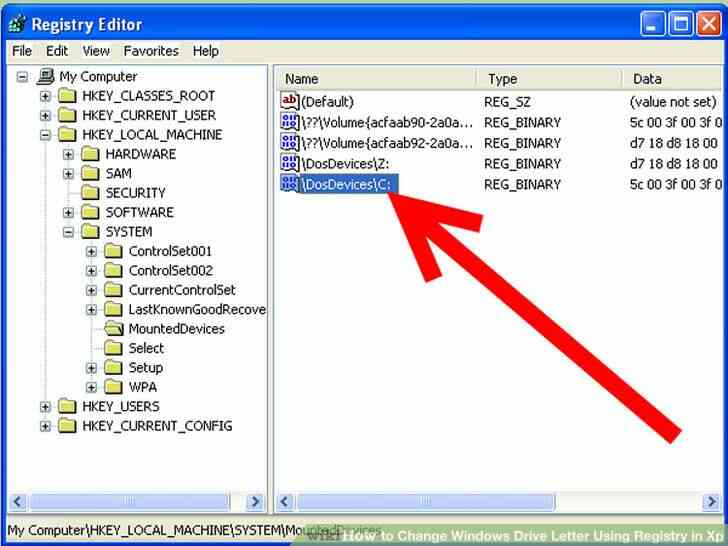
Task: Select the \DosDevices\Z: value name
Action: point(346,164)
